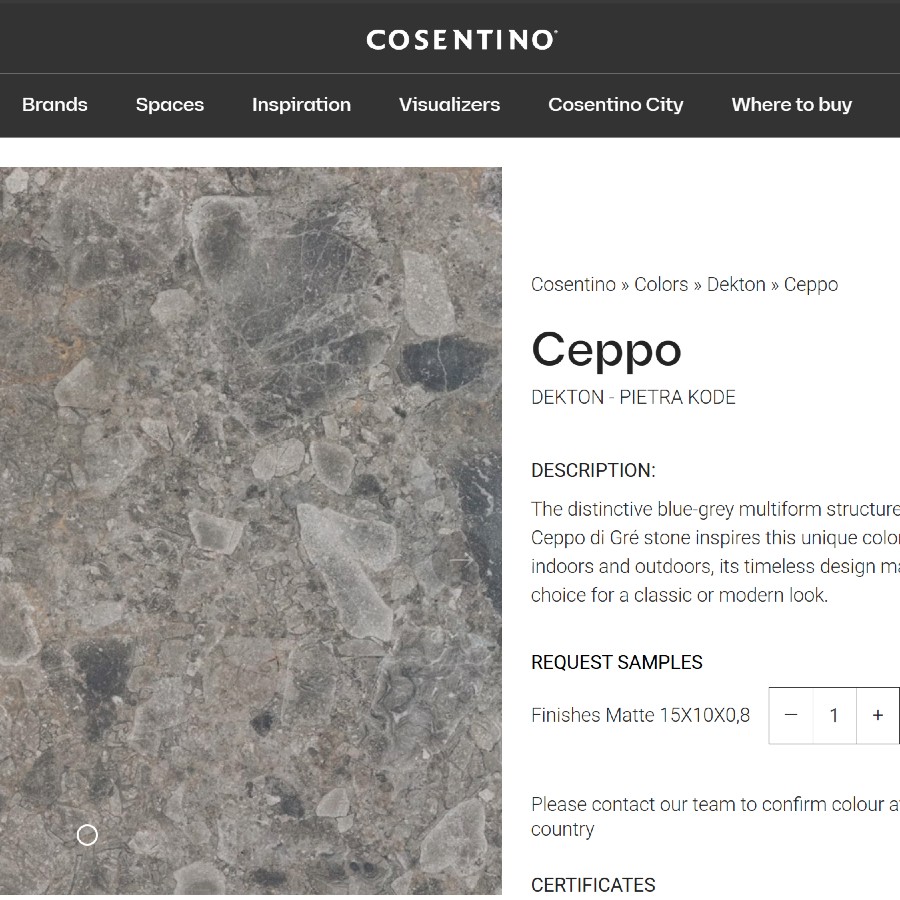
Task: Click the quantity field showing 1
Action: 834,715
